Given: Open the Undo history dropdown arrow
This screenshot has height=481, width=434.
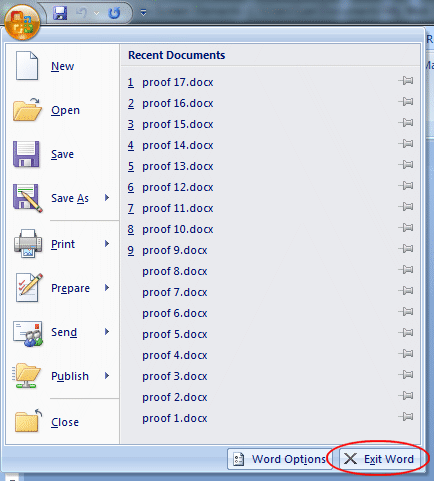Looking at the screenshot, I should pos(96,13).
